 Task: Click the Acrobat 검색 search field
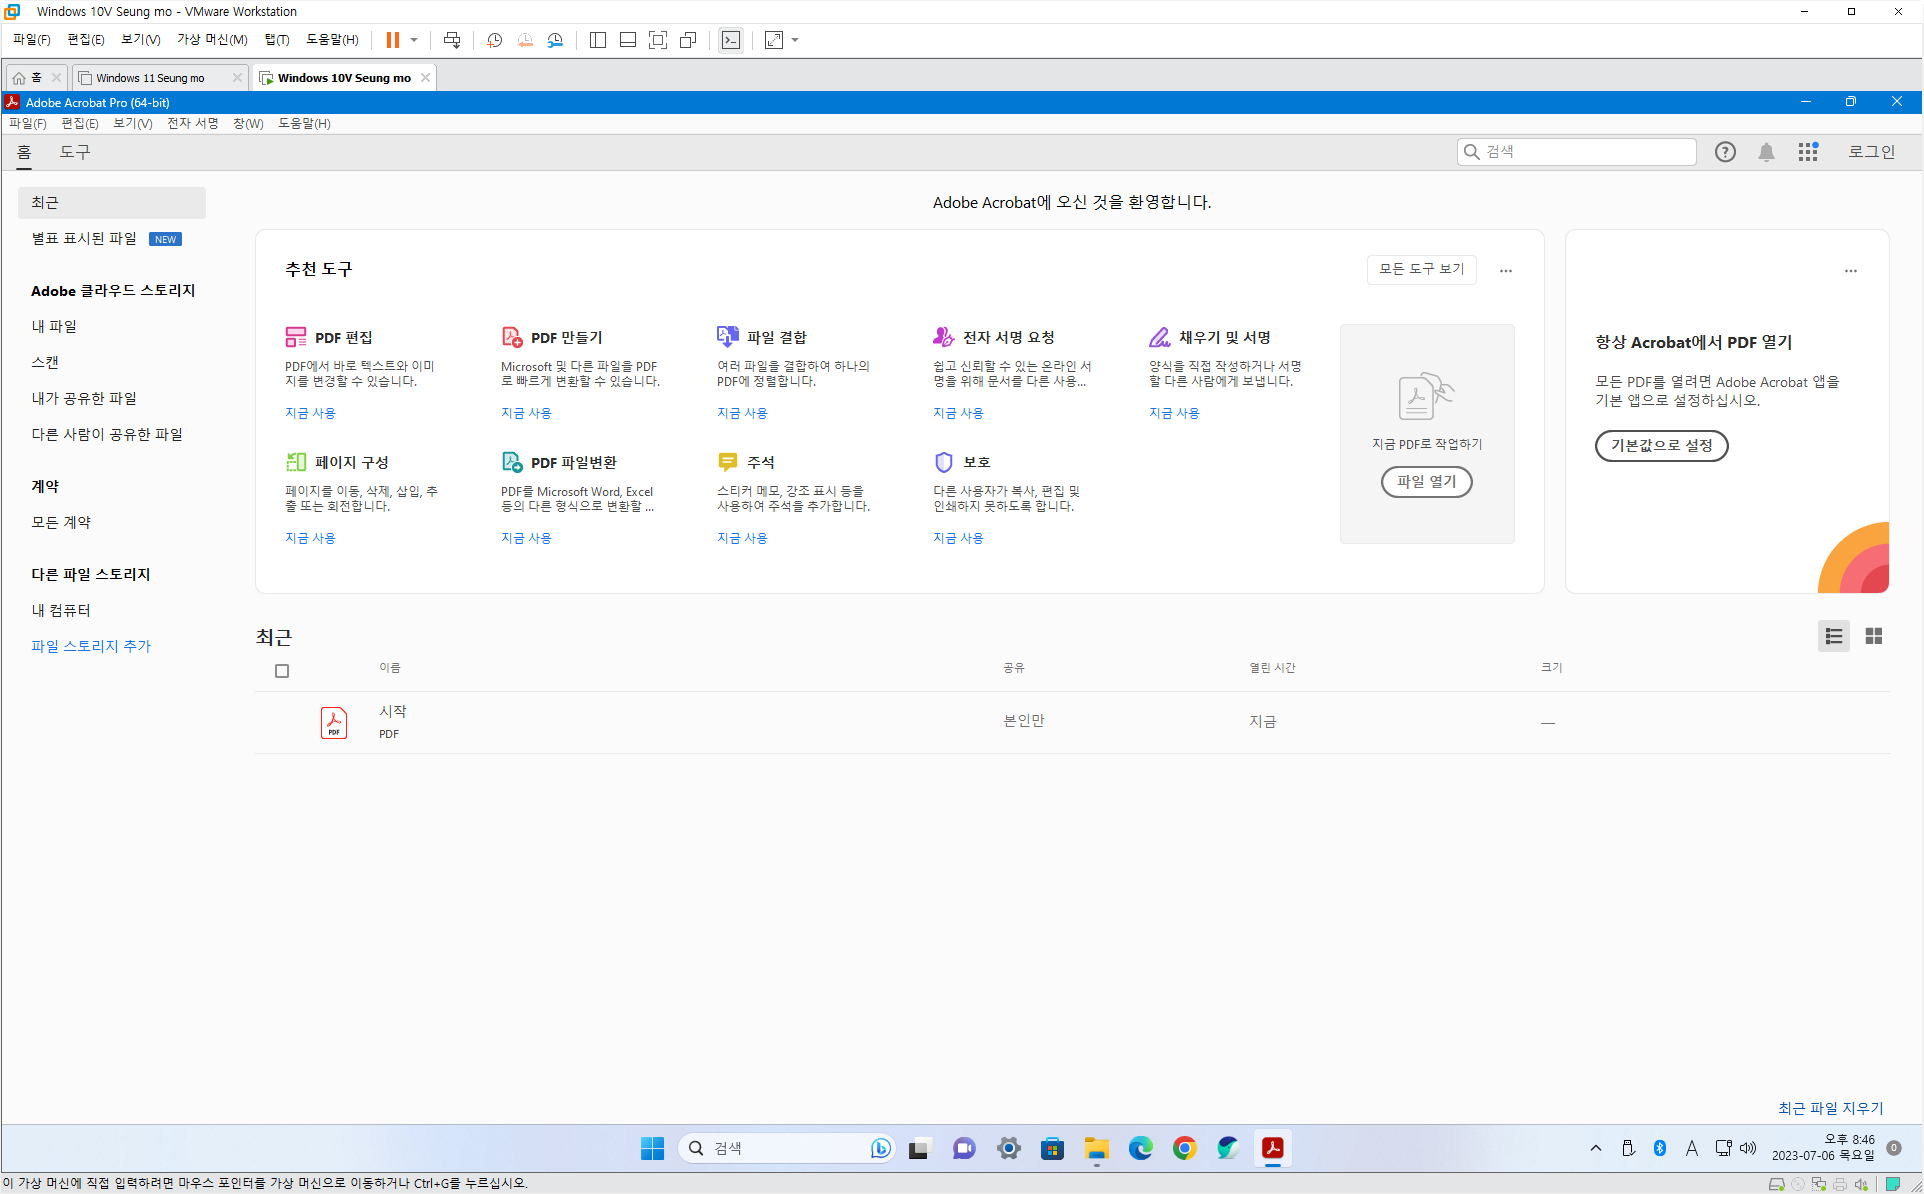point(1585,152)
